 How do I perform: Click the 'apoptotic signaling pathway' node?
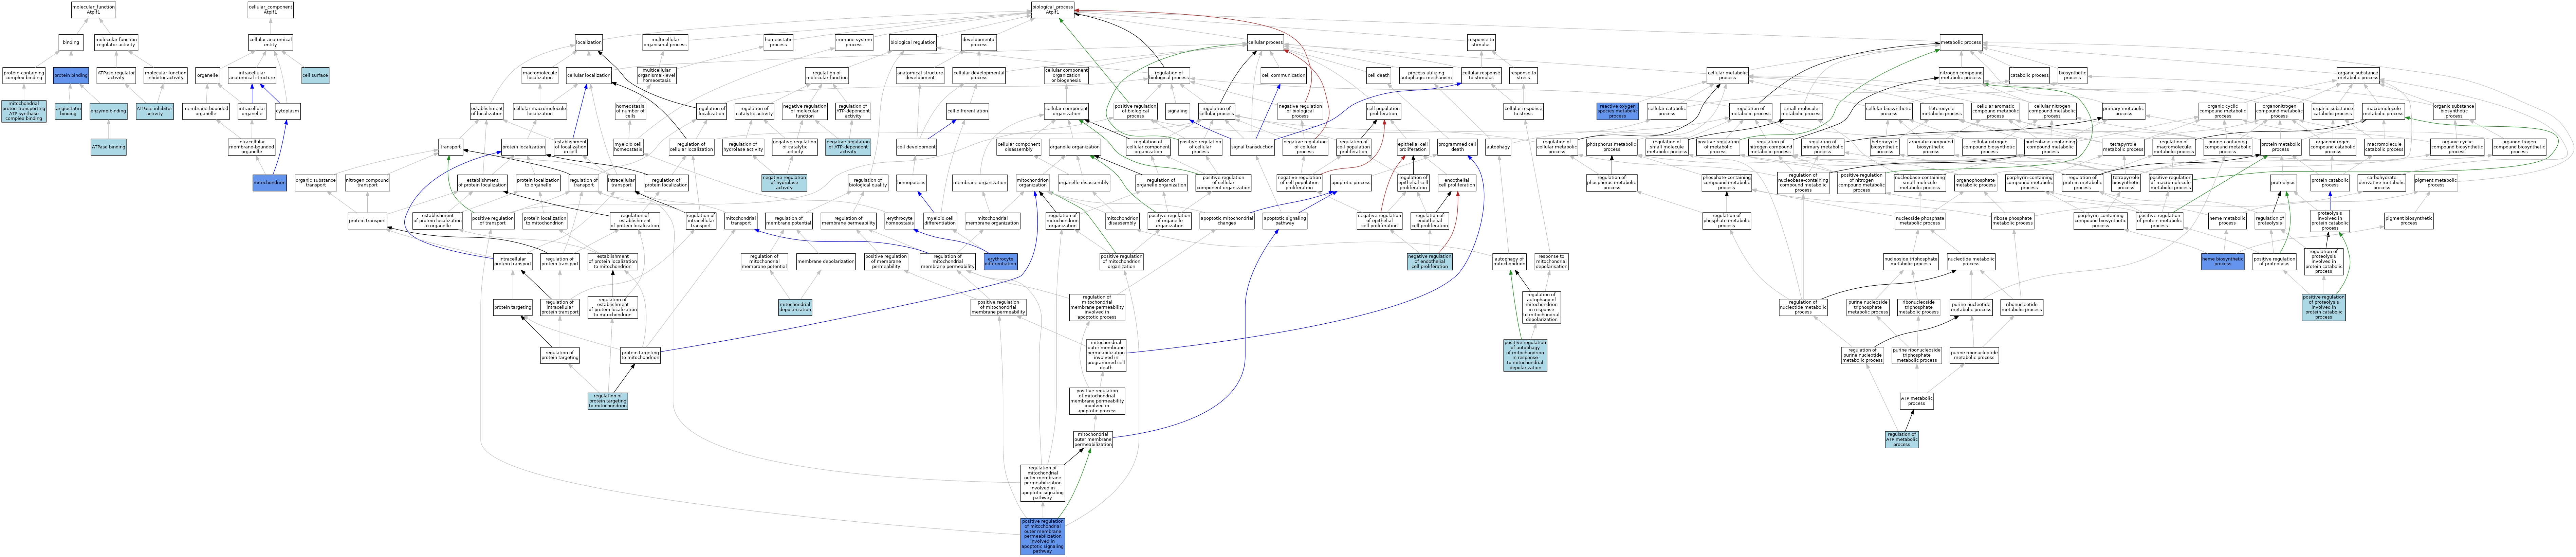[1285, 221]
